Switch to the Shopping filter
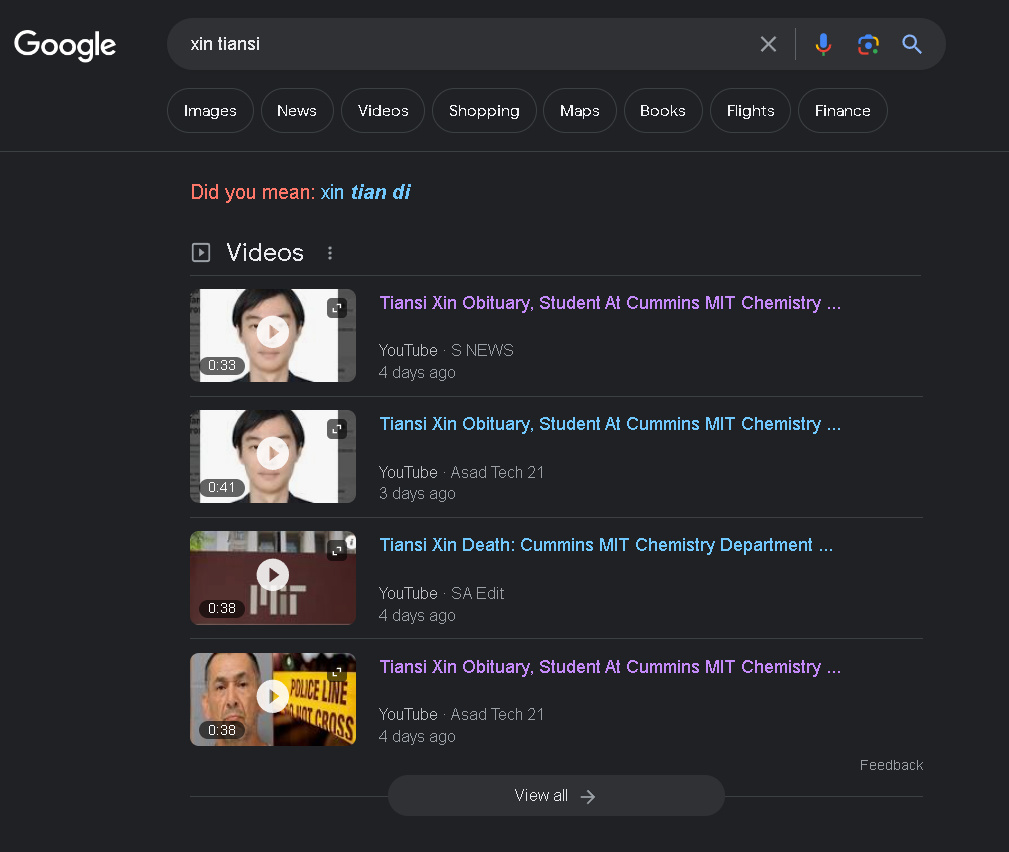 tap(484, 111)
